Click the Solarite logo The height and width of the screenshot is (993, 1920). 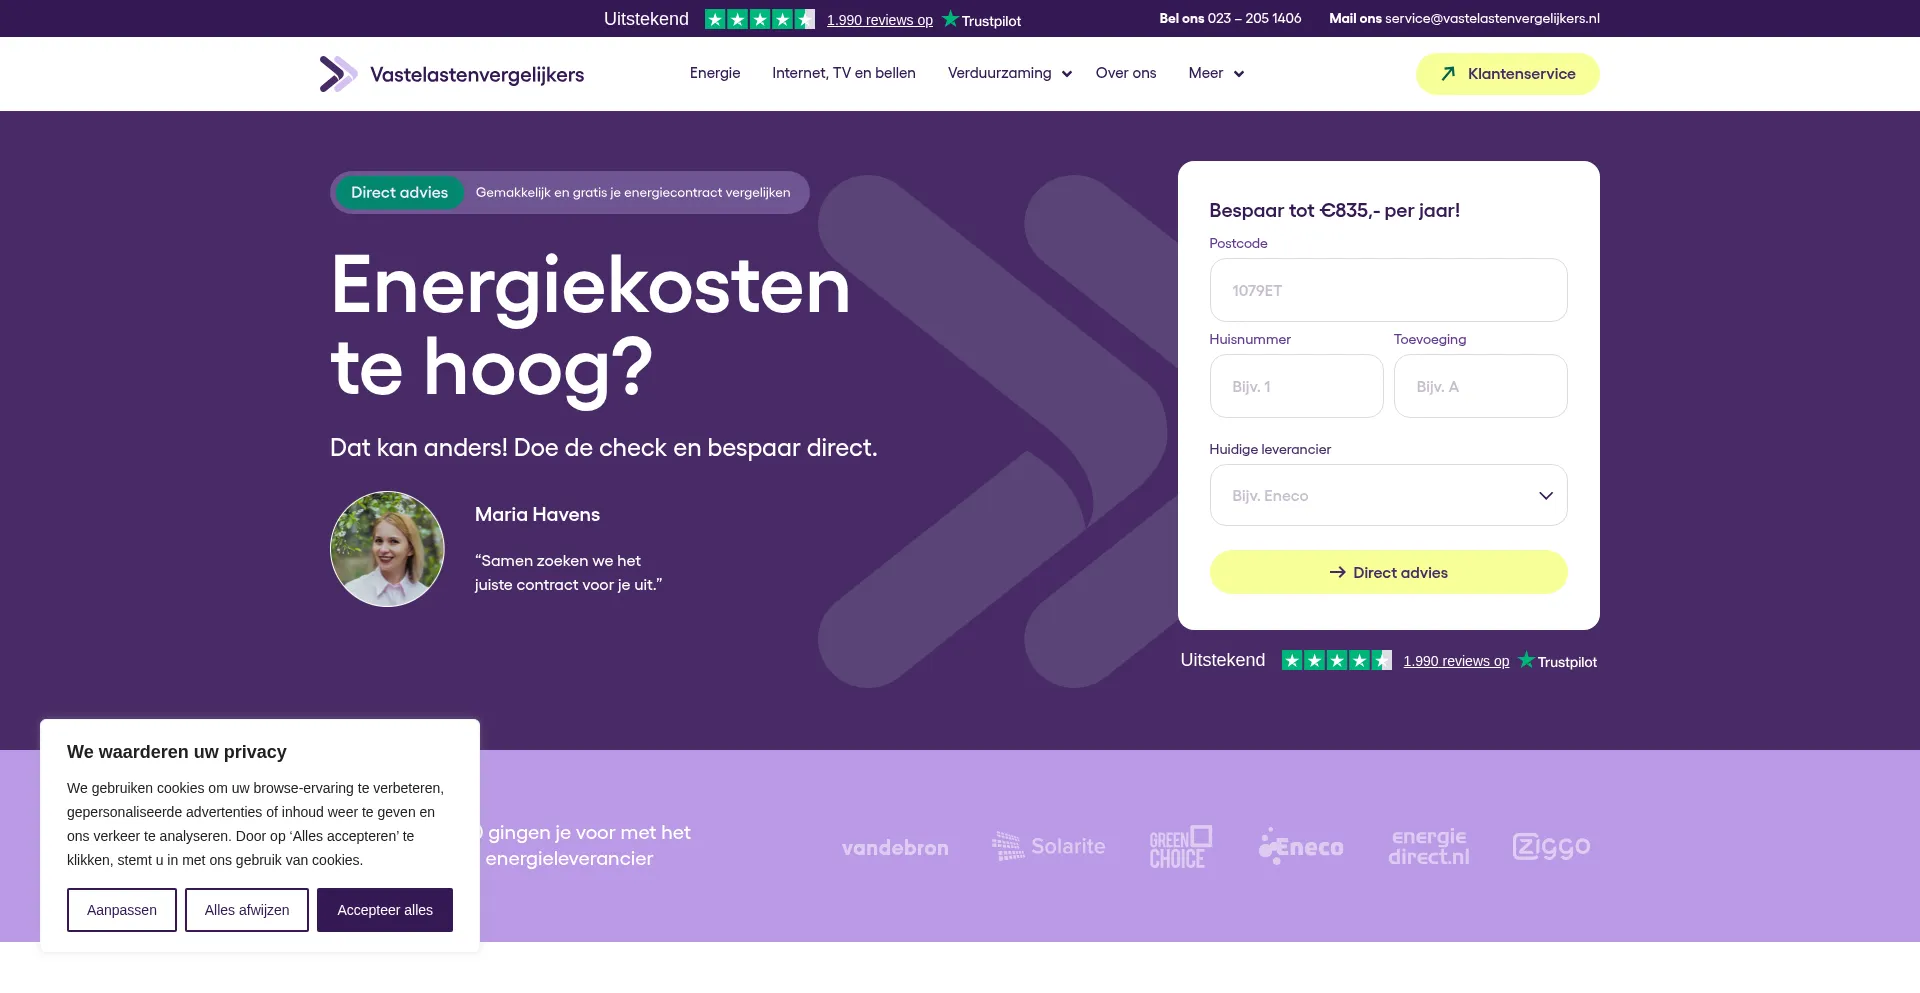(1048, 846)
